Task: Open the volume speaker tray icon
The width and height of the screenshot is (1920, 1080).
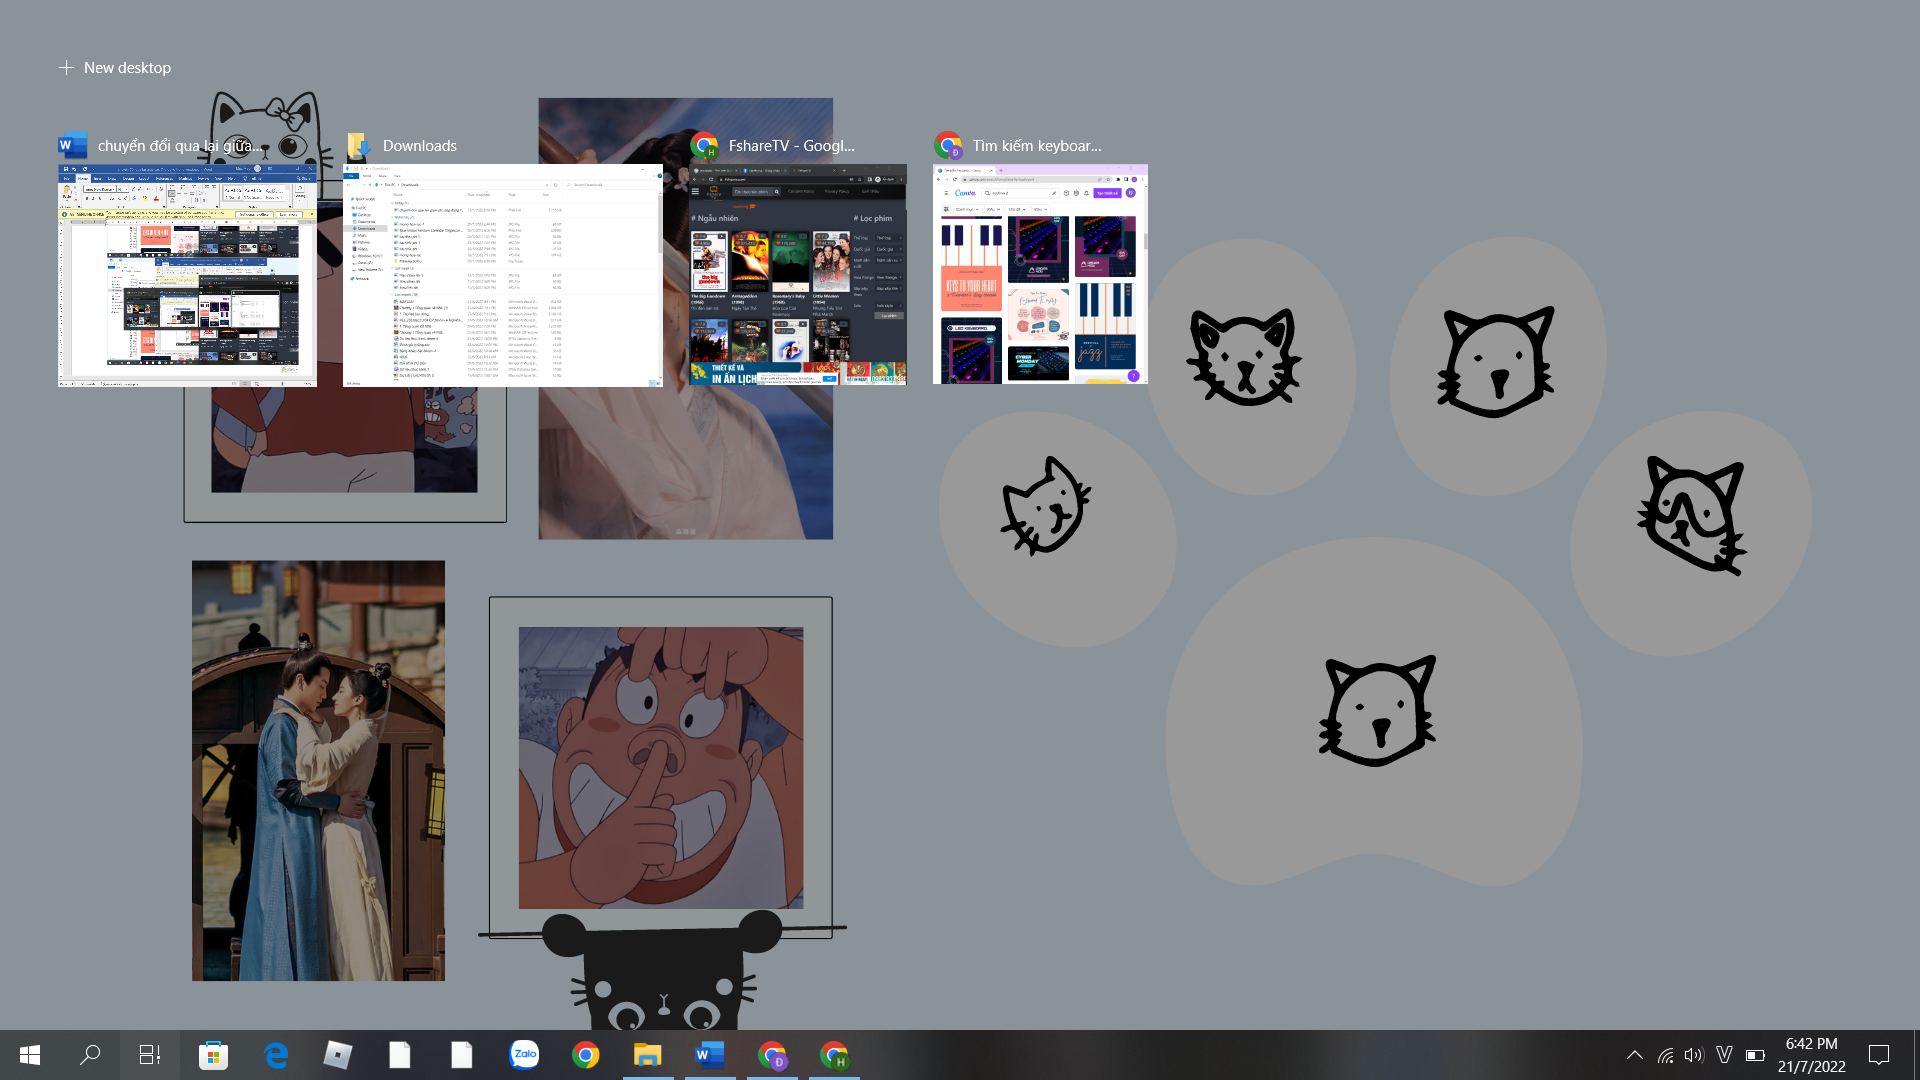Action: pyautogui.click(x=1694, y=1055)
